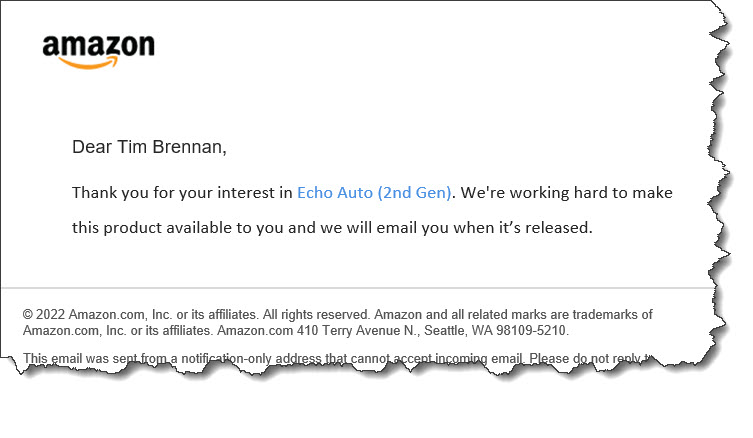Click the word "trademarks" in the footer

[603, 315]
